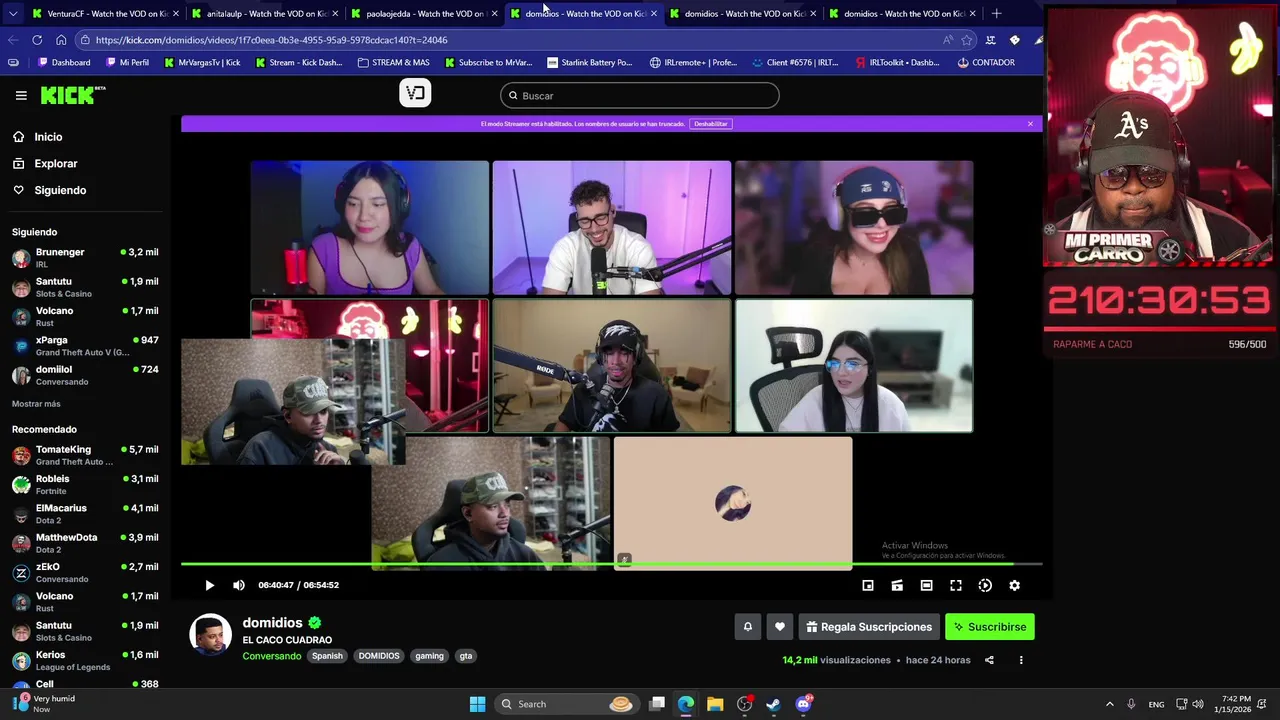Open File Explorer from taskbar

click(x=715, y=704)
